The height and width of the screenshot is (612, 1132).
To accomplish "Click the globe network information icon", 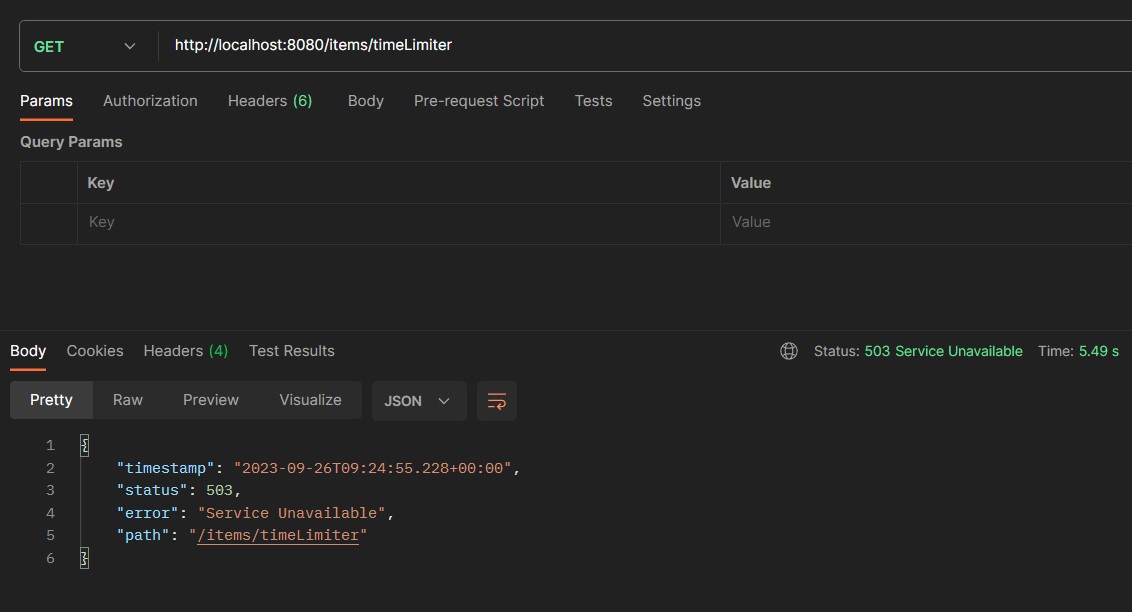I will (x=789, y=351).
